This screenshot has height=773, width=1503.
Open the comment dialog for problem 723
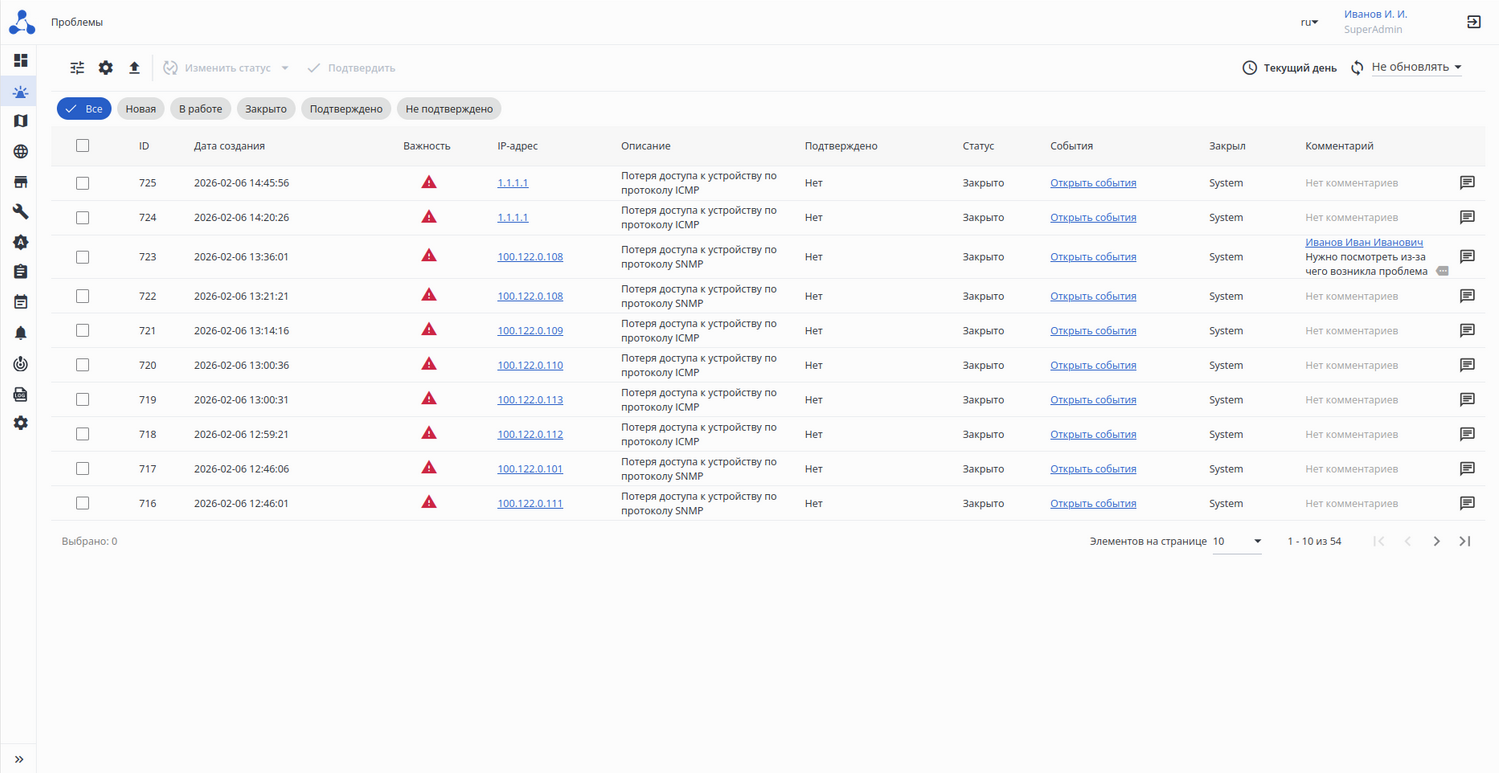tap(1467, 257)
